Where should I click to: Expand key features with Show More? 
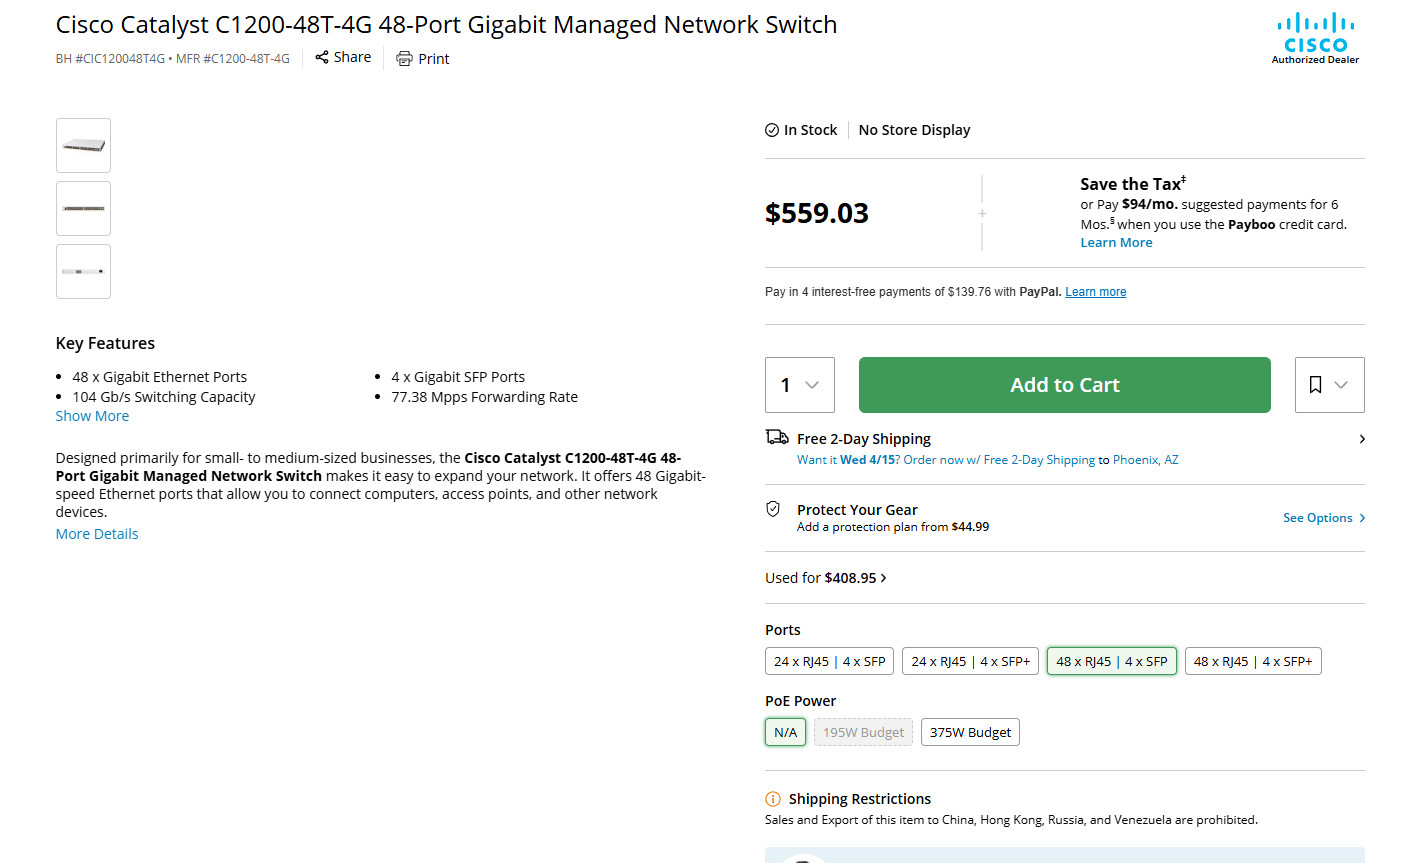[x=92, y=416]
